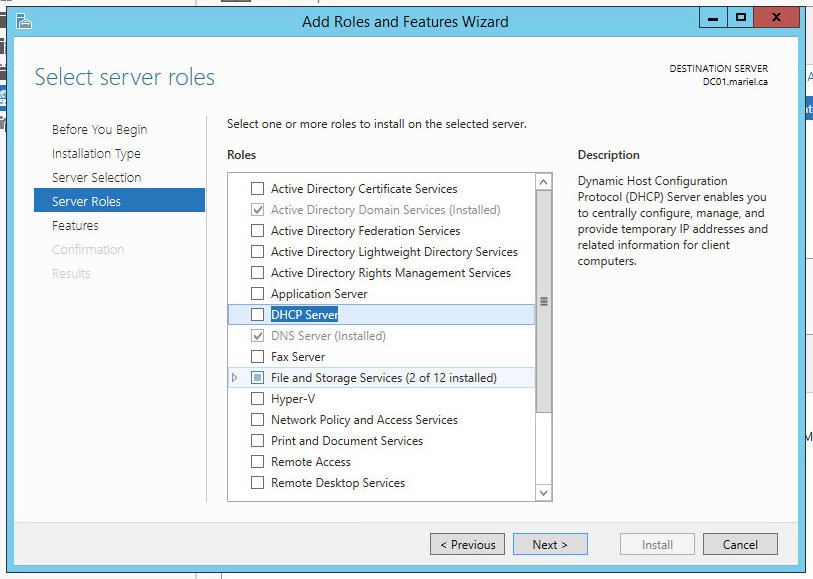Enable the Hyper-V role checkbox

click(x=258, y=399)
